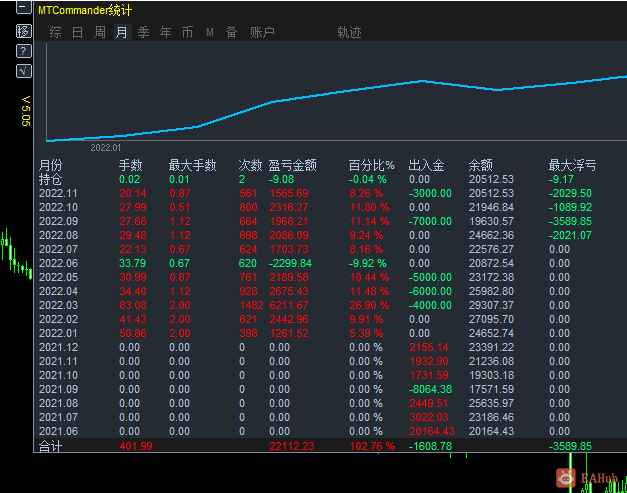Click loss value -2299.84

(290, 263)
